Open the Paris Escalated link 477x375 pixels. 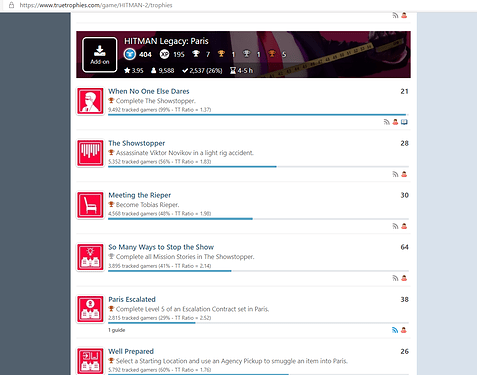[x=132, y=299]
